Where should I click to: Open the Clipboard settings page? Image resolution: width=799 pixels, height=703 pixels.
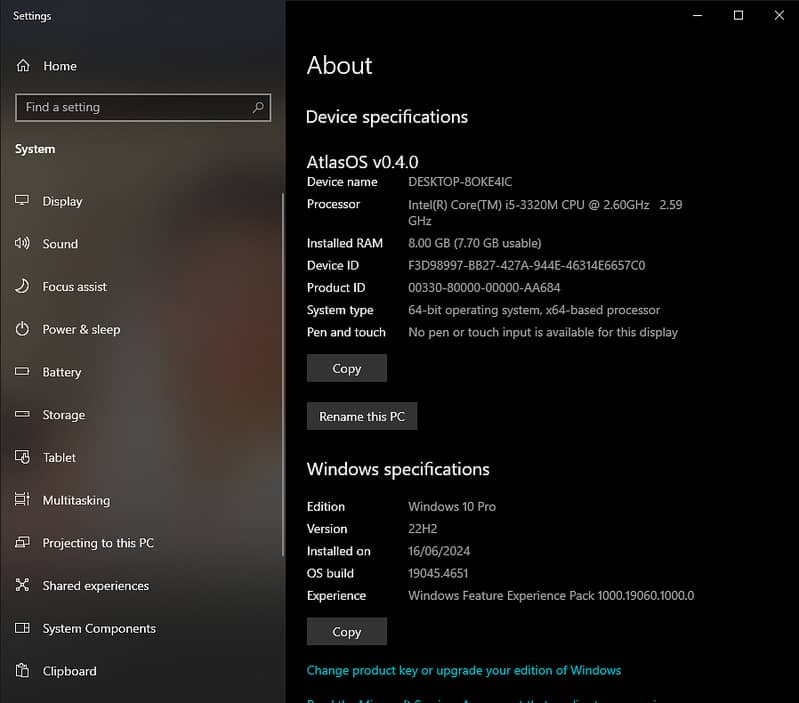point(69,671)
